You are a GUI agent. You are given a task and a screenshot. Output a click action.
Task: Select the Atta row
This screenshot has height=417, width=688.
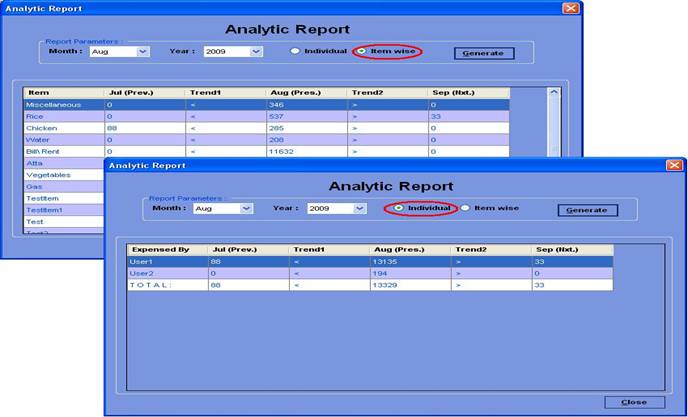64,163
